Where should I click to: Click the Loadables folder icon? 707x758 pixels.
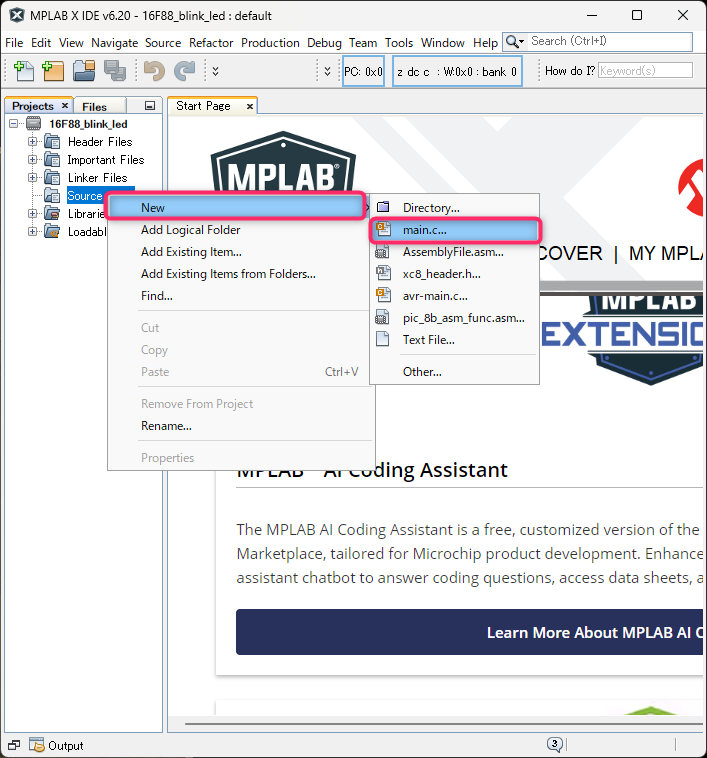coord(52,232)
